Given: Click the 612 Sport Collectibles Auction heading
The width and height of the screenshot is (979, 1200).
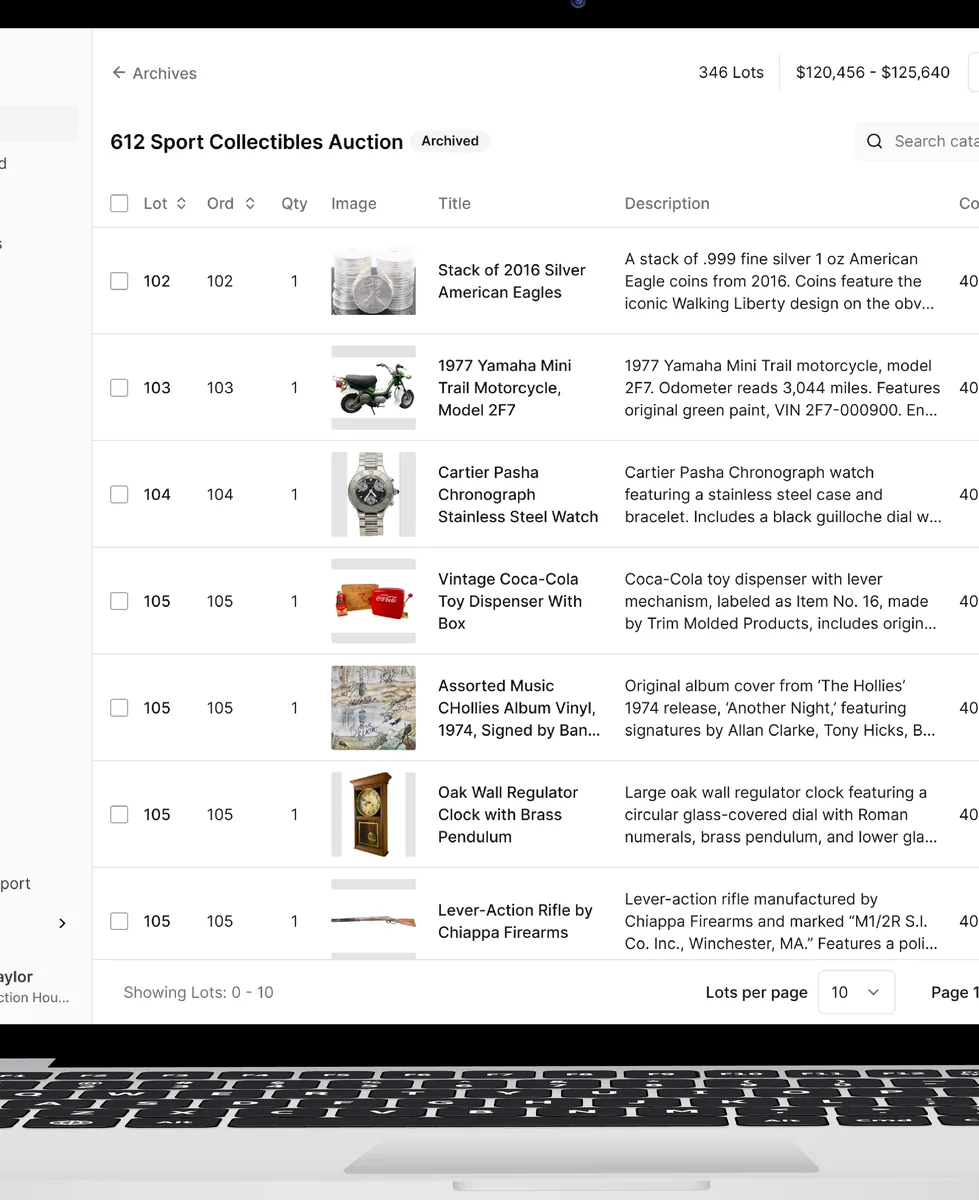Looking at the screenshot, I should 256,142.
